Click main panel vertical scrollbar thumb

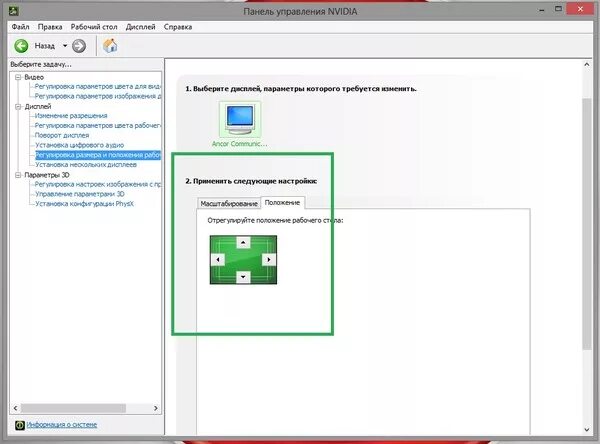(587, 224)
